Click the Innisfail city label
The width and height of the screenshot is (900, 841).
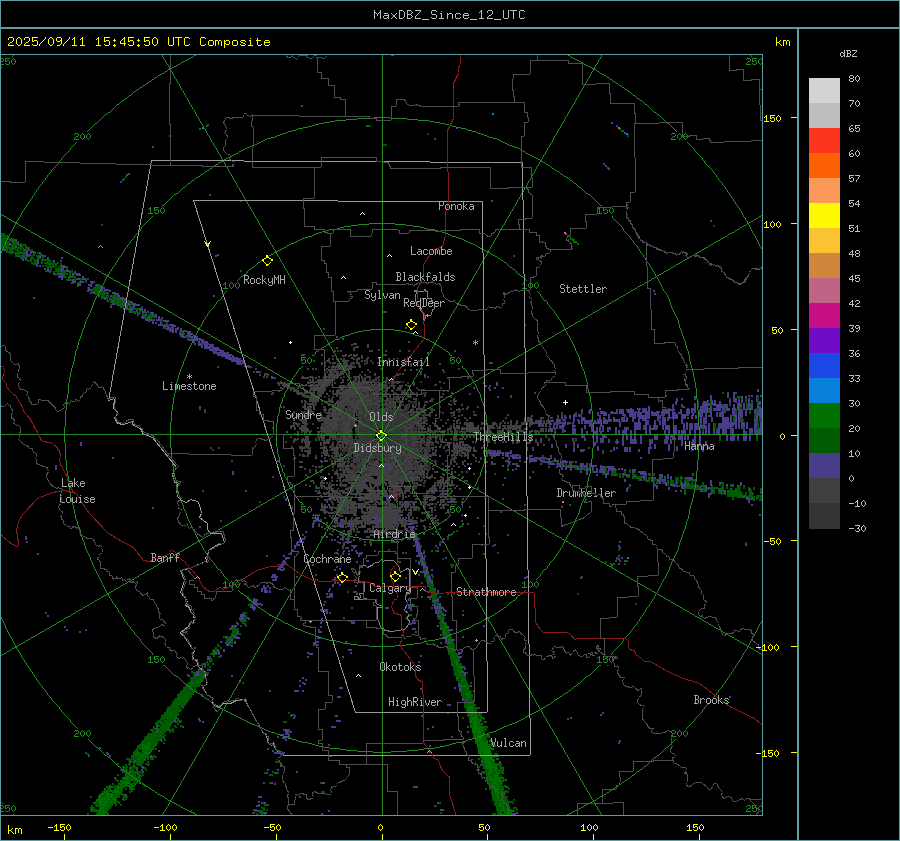pos(404,362)
